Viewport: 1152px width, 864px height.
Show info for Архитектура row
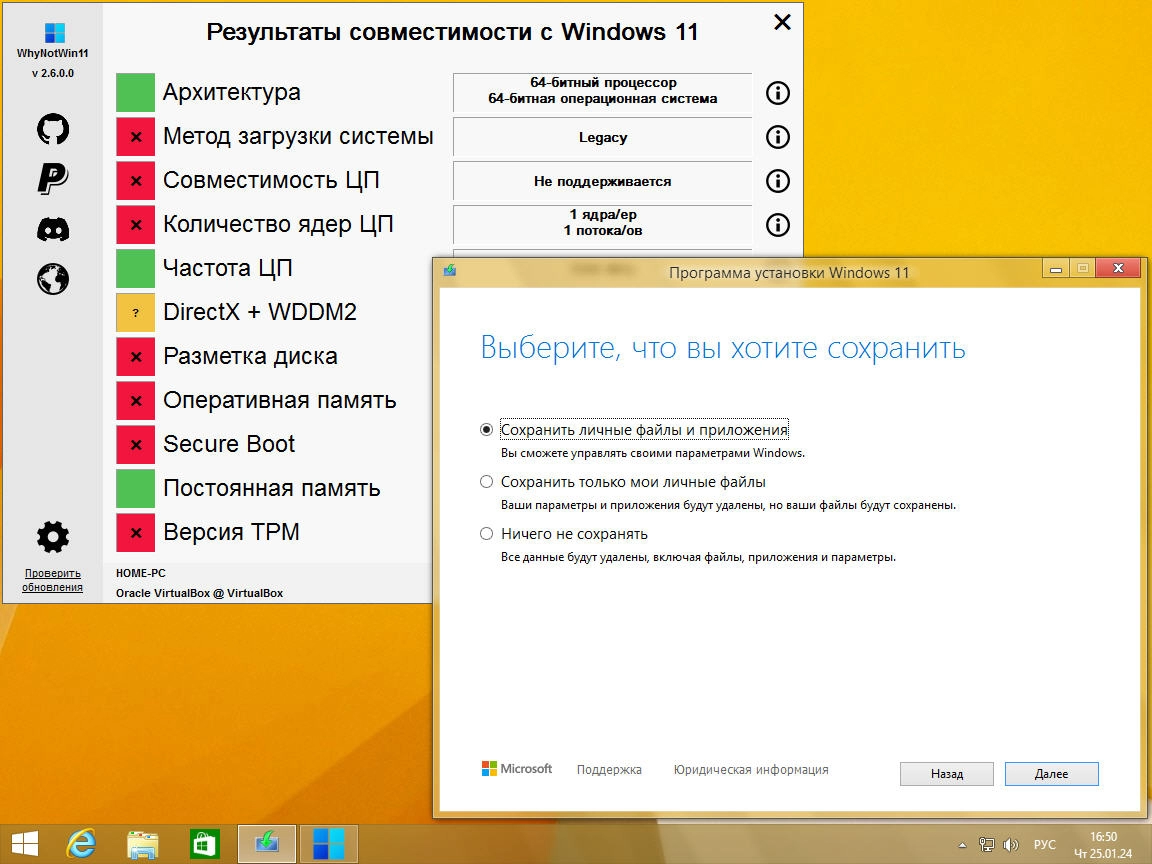pyautogui.click(x=777, y=93)
